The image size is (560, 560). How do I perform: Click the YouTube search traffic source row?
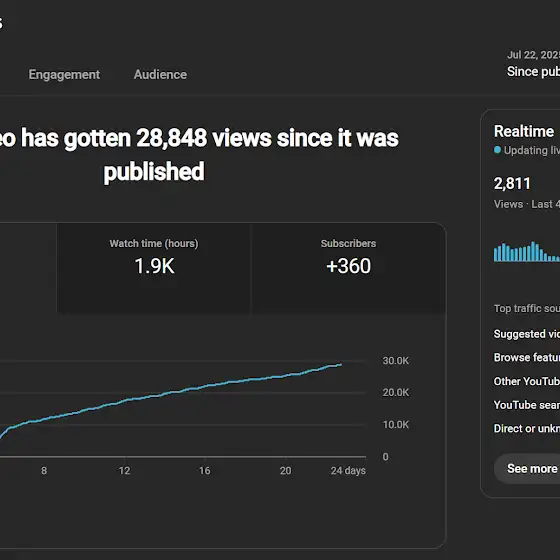tap(527, 405)
